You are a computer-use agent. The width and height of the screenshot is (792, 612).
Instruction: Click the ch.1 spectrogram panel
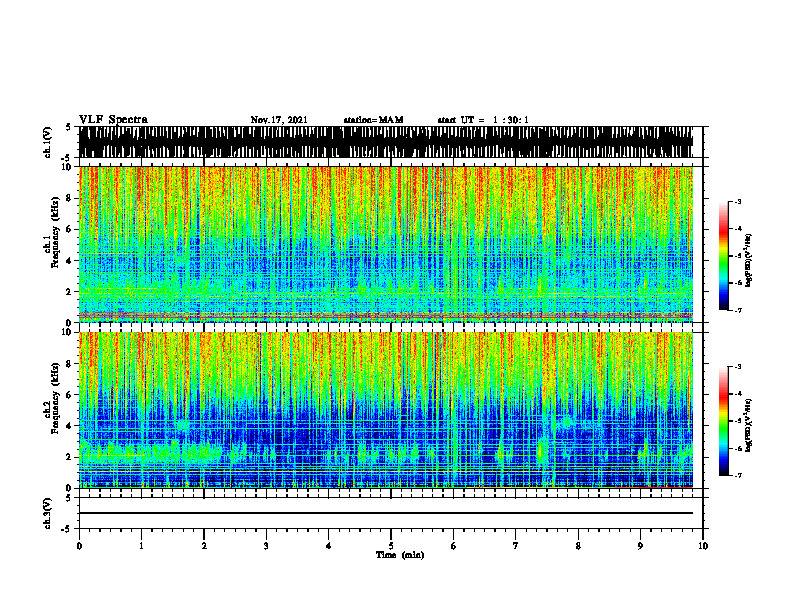(x=385, y=244)
